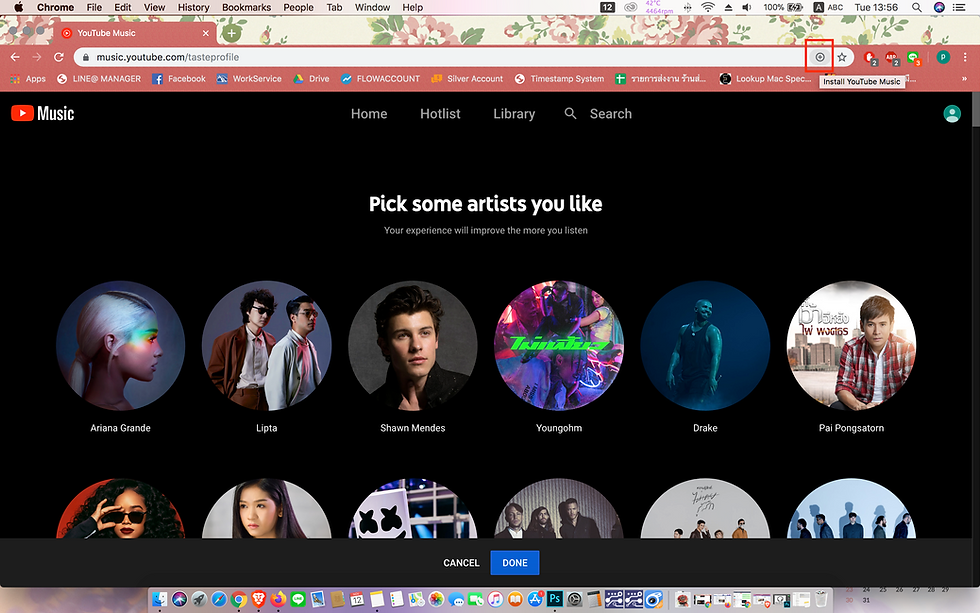Select the Marshmello artist circle
Image resolution: width=980 pixels, height=613 pixels.
pos(412,509)
